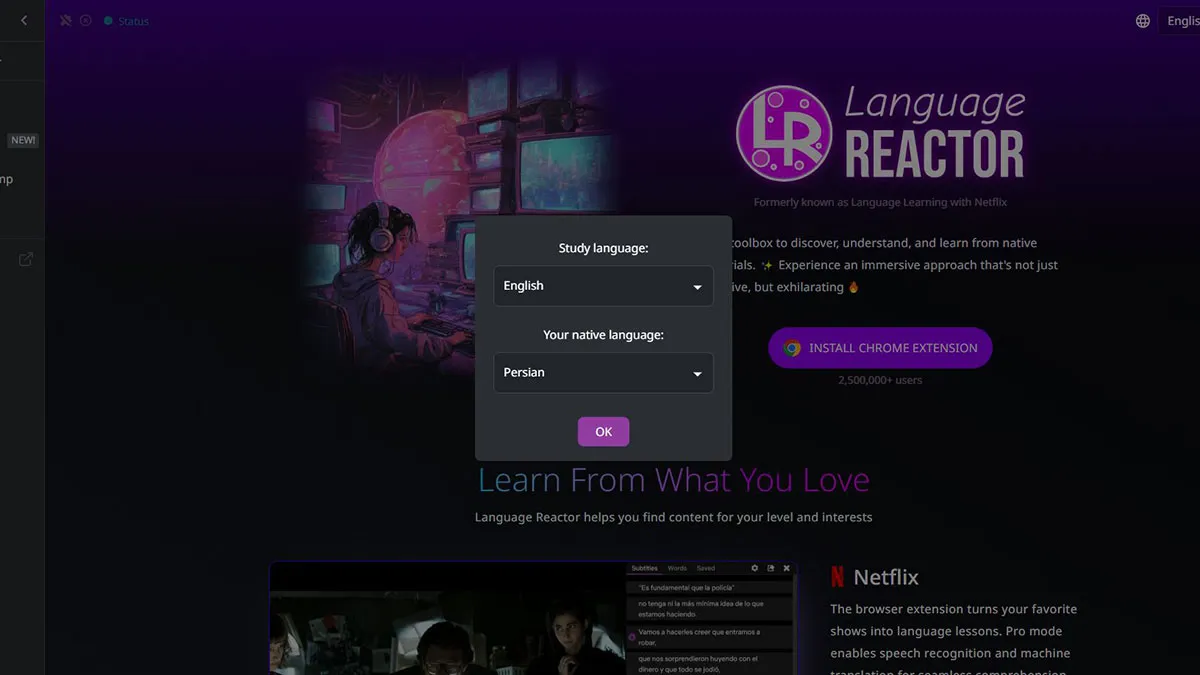Click the Netflix N logo icon
Image resolution: width=1200 pixels, height=675 pixels.
point(837,577)
